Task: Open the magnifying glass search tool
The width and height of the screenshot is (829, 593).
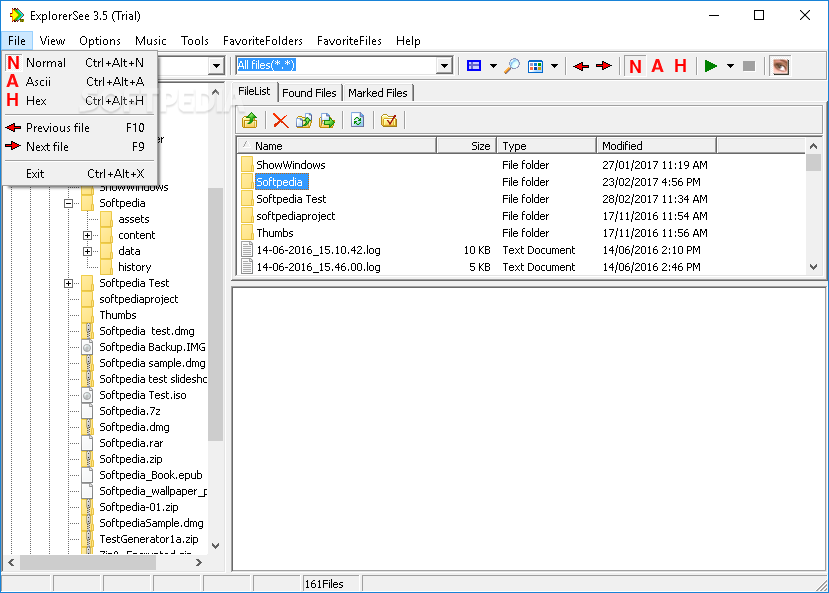Action: coord(512,66)
